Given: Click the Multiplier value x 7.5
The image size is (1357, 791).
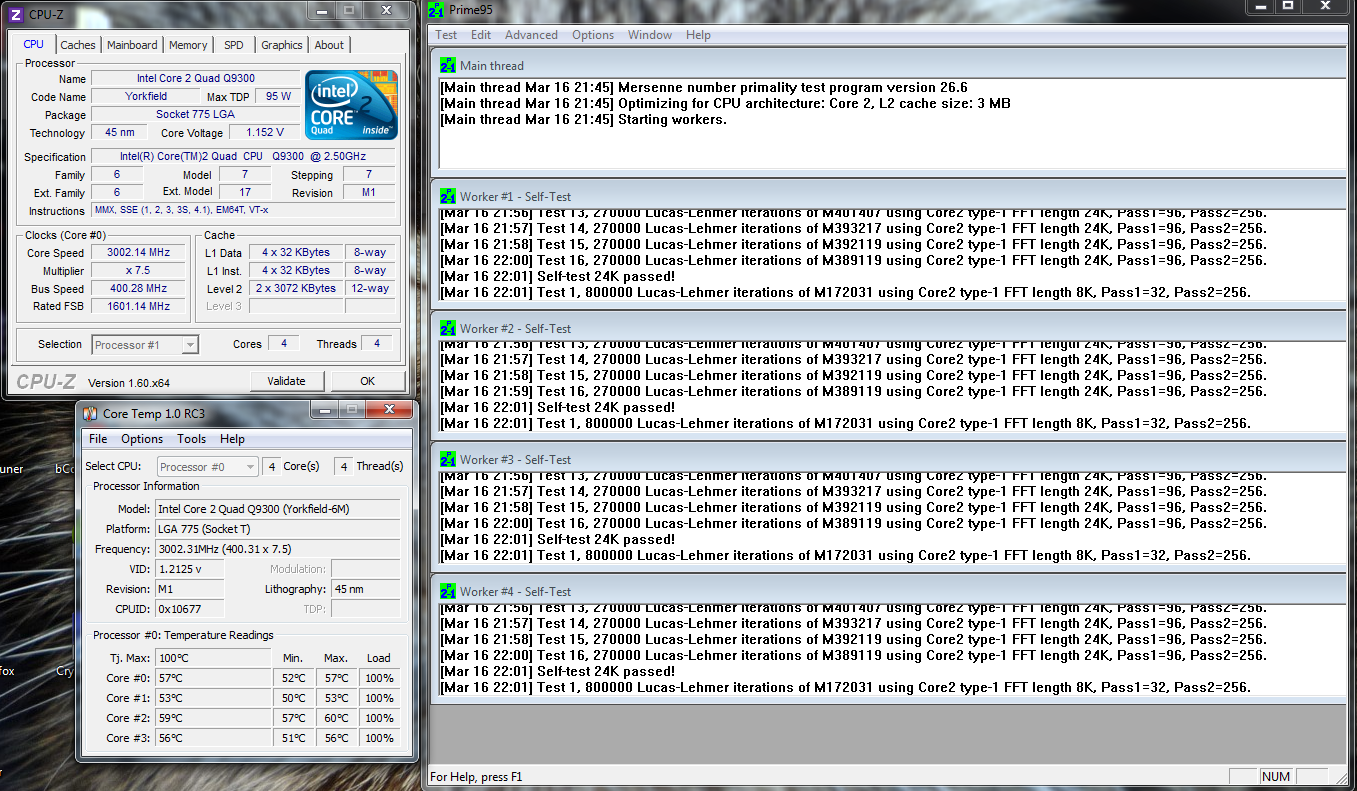Looking at the screenshot, I should pyautogui.click(x=139, y=271).
